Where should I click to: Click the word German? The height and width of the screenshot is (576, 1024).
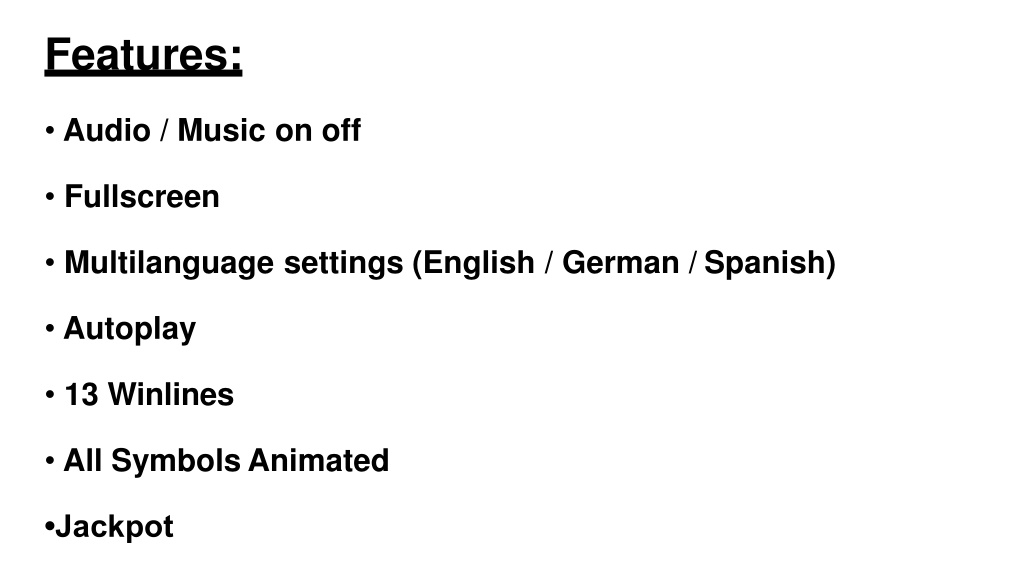click(x=620, y=263)
